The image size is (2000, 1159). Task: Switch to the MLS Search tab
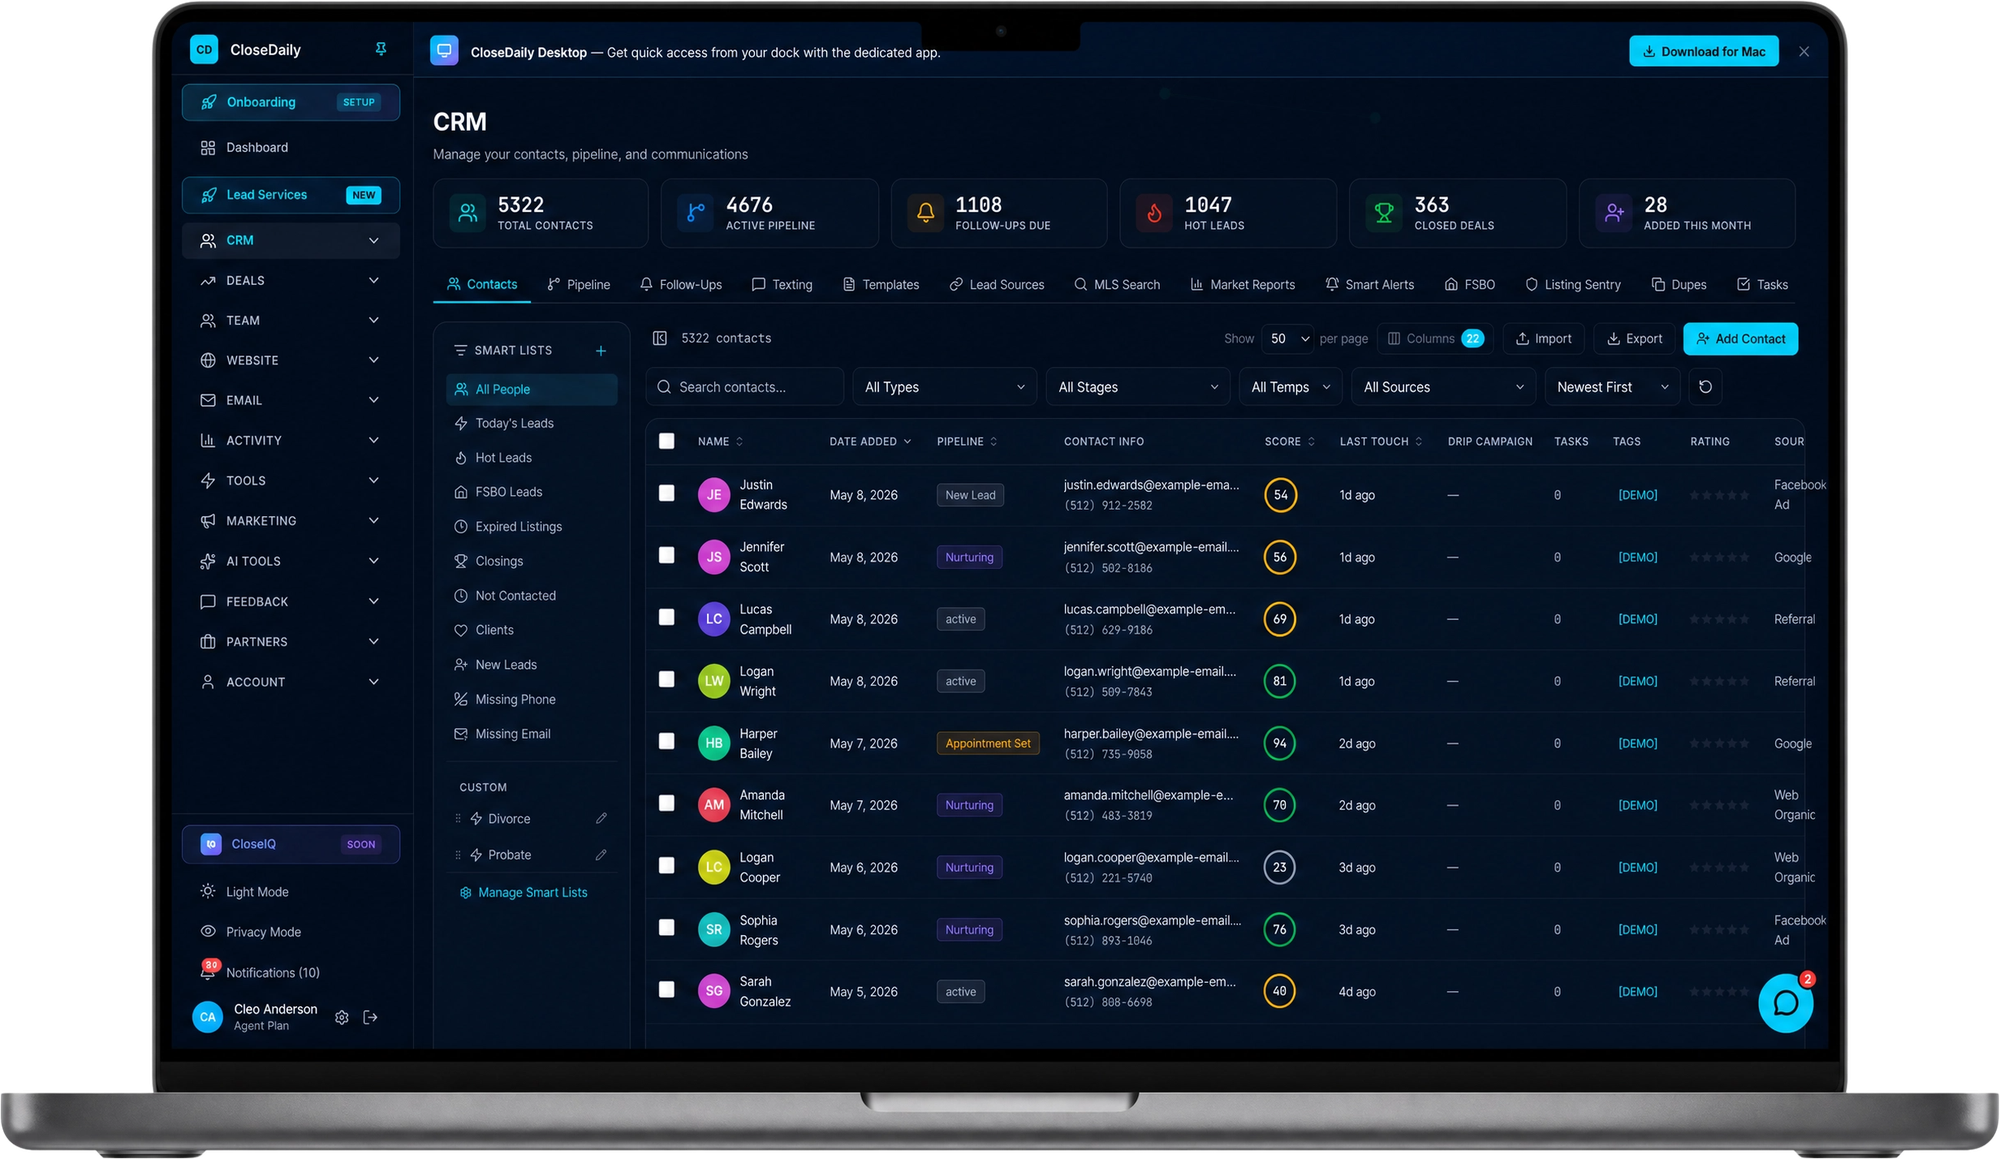[1117, 284]
